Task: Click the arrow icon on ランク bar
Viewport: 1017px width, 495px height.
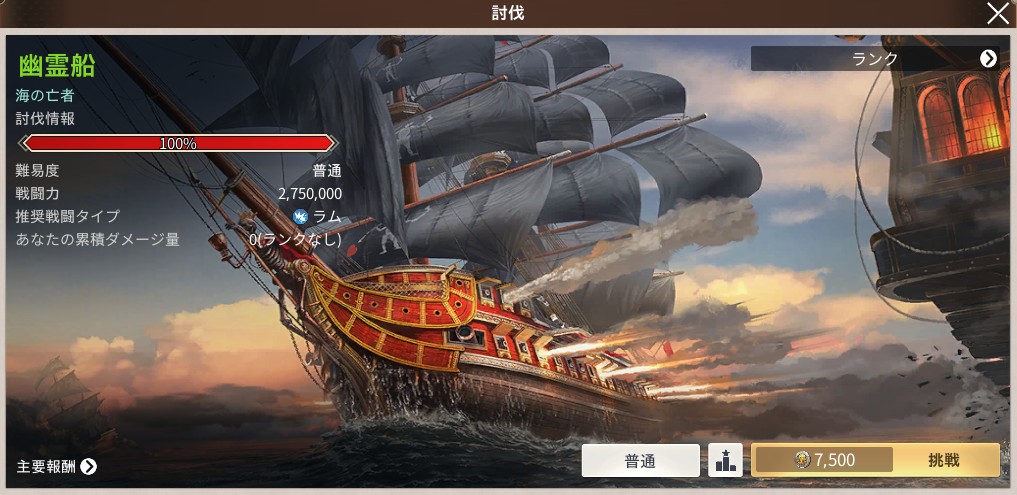Action: point(988,58)
